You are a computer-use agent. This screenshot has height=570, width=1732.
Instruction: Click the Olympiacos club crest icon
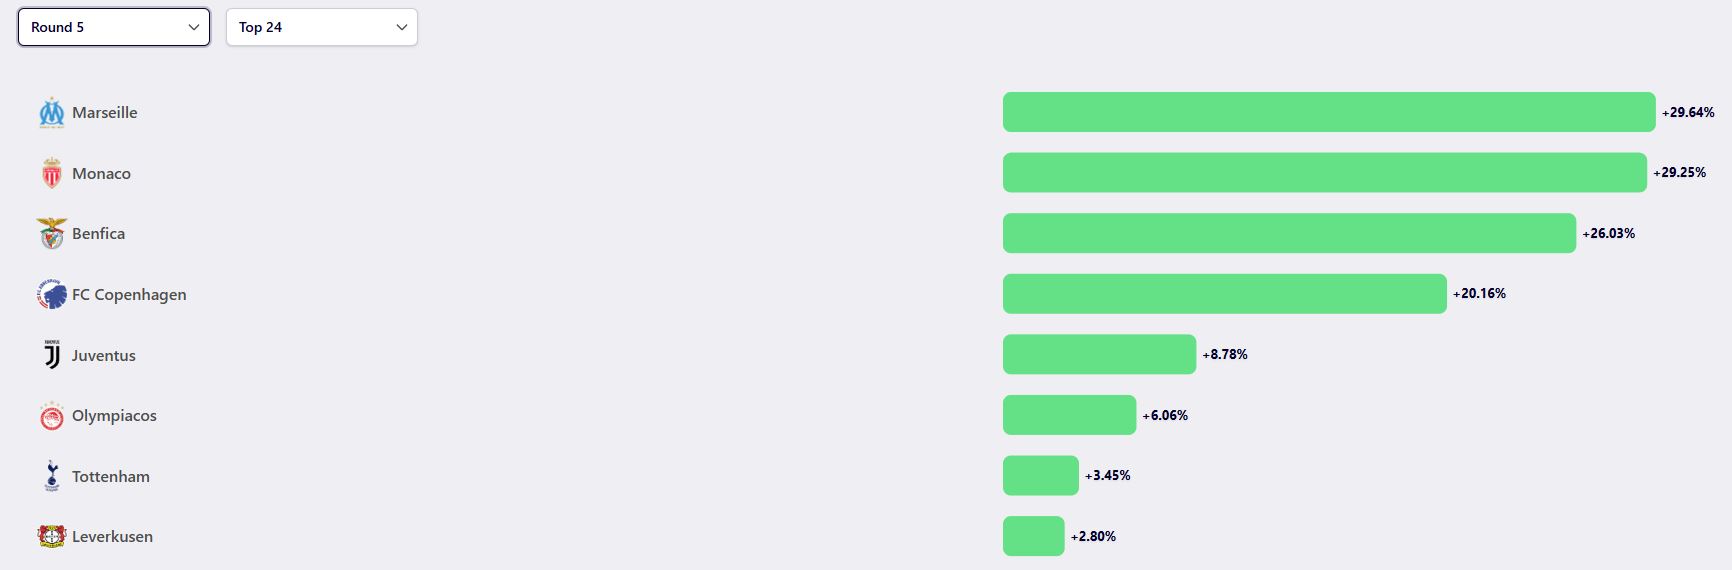point(51,416)
